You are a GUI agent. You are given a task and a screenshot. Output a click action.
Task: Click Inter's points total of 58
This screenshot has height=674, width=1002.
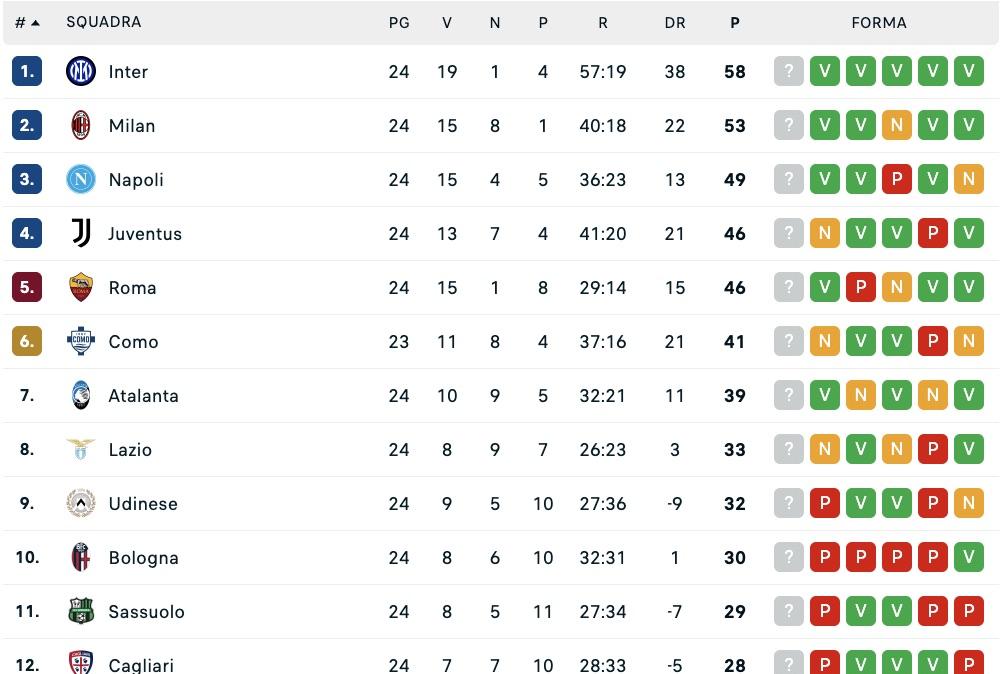[735, 71]
